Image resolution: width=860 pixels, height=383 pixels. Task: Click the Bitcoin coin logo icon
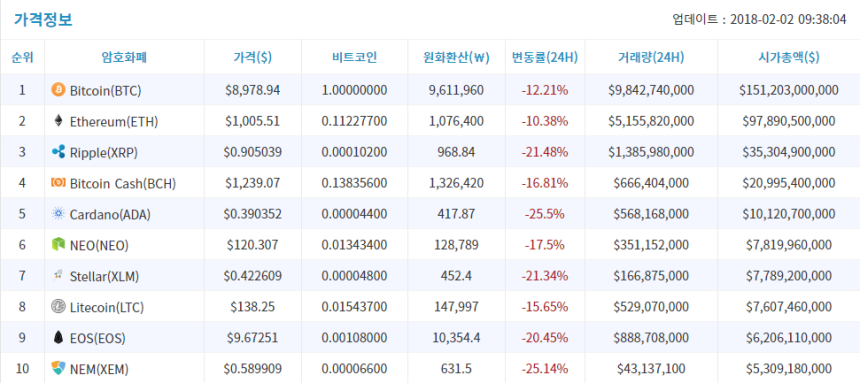[x=58, y=90]
